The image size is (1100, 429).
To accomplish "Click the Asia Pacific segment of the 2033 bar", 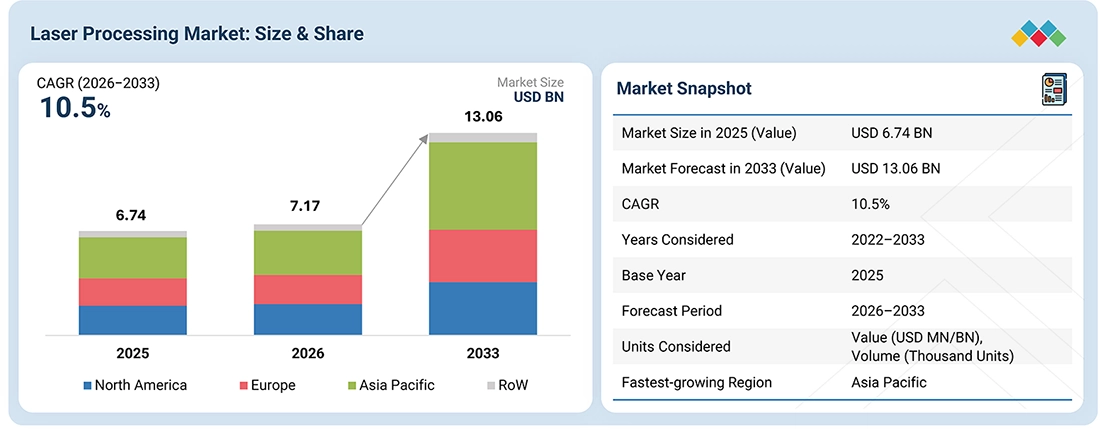I will (x=483, y=186).
